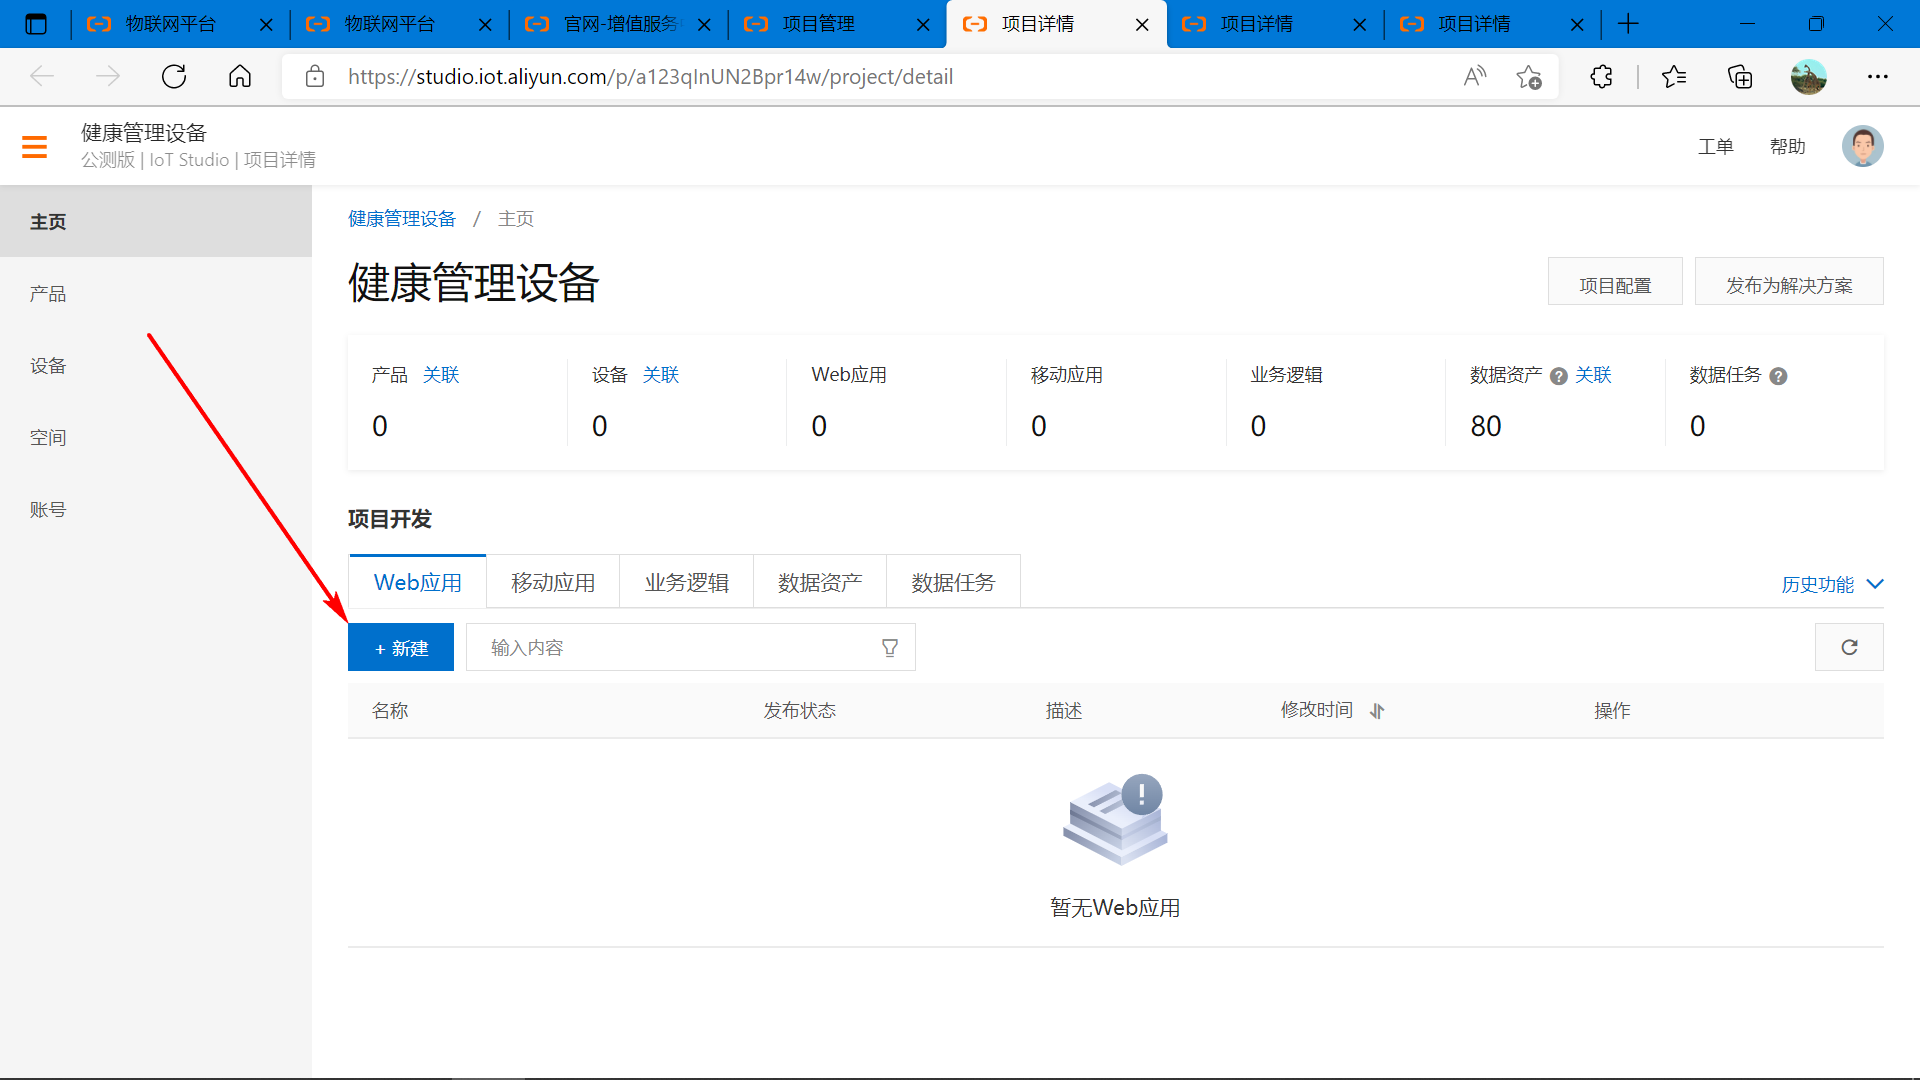Close the 项目管理 tab
1920x1080 pixels.
point(924,25)
